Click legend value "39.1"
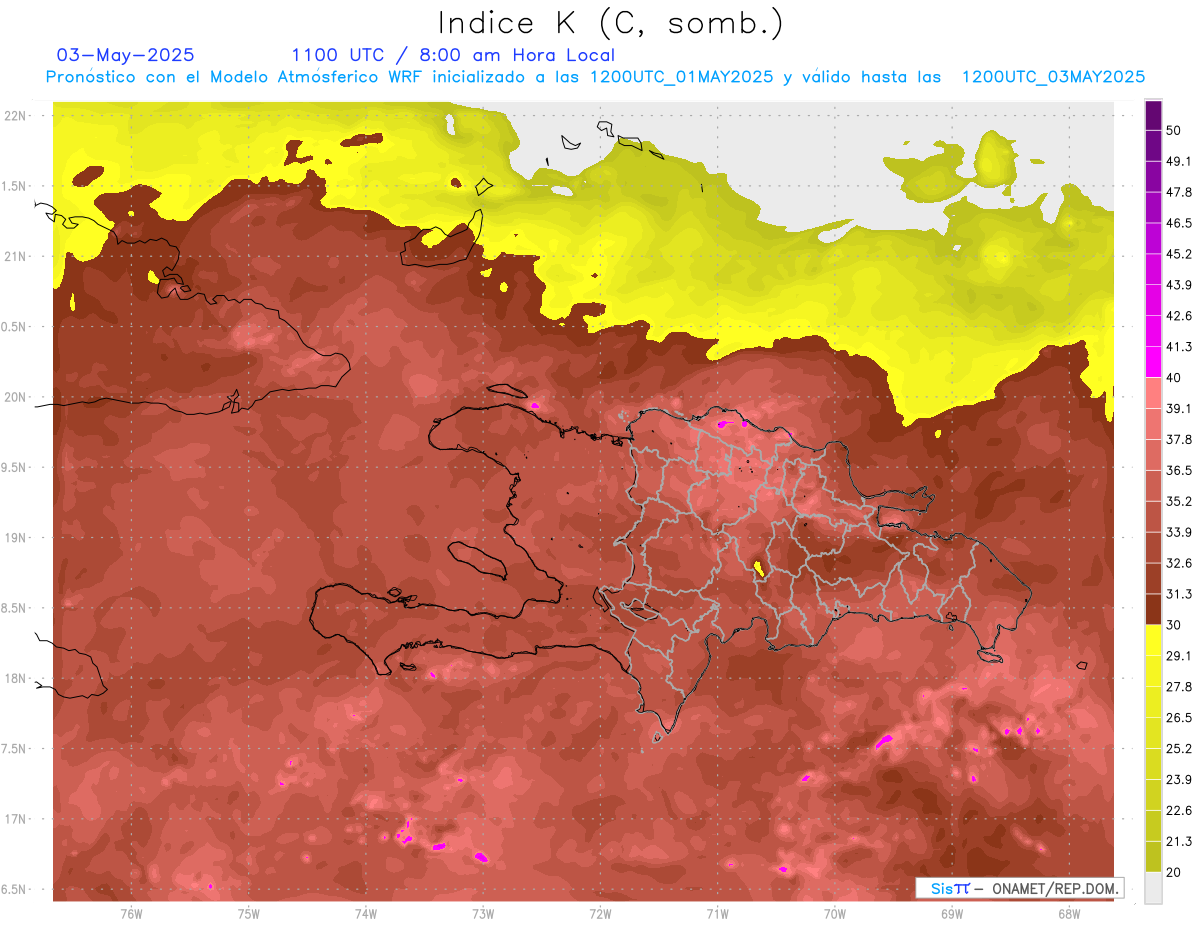 (x=1179, y=408)
